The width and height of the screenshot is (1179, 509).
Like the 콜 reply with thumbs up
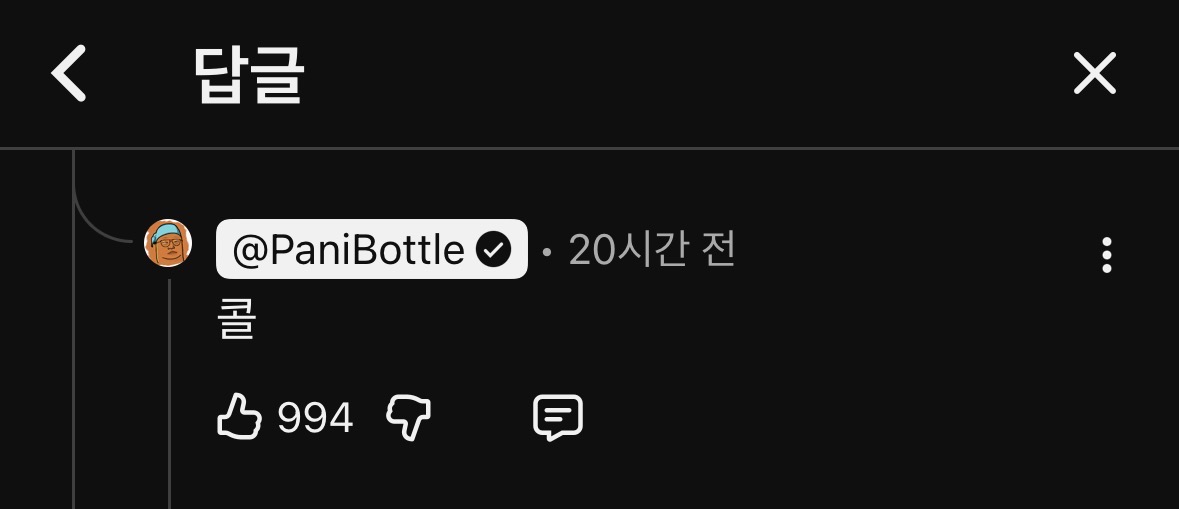(x=239, y=416)
